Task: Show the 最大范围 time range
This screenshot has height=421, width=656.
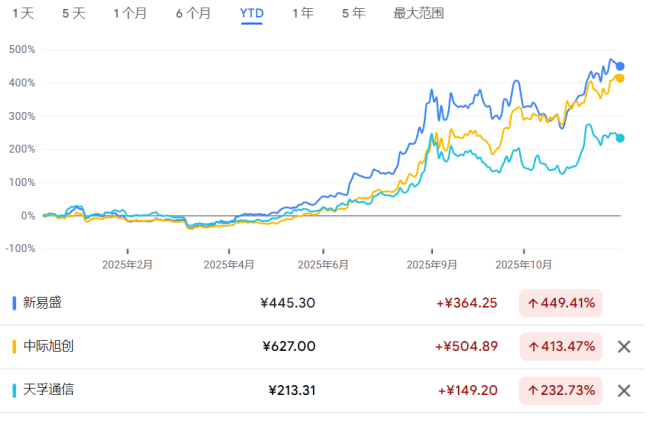Action: pos(418,14)
